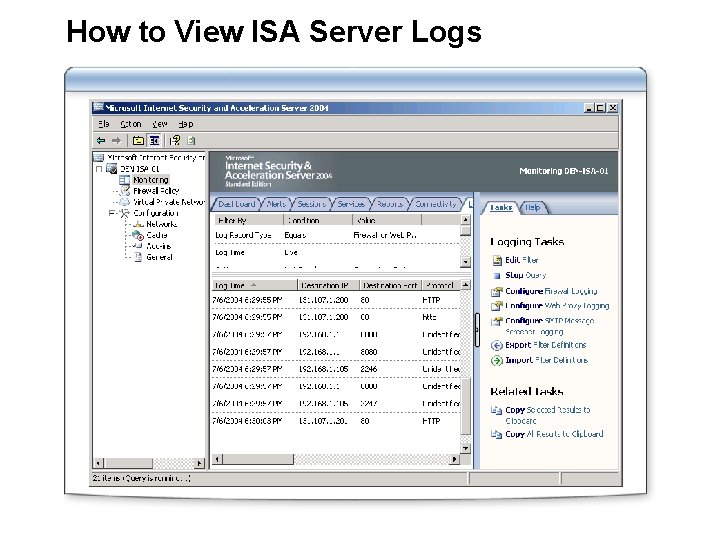
Task: Switch to the Services tab
Action: (x=351, y=204)
